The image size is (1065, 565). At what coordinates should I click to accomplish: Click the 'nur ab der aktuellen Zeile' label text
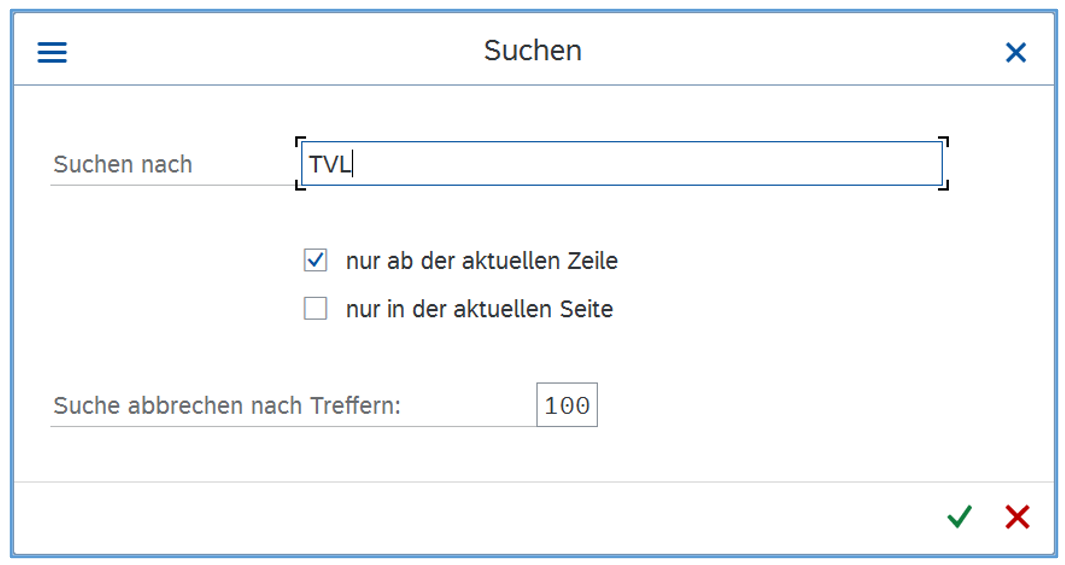[481, 262]
